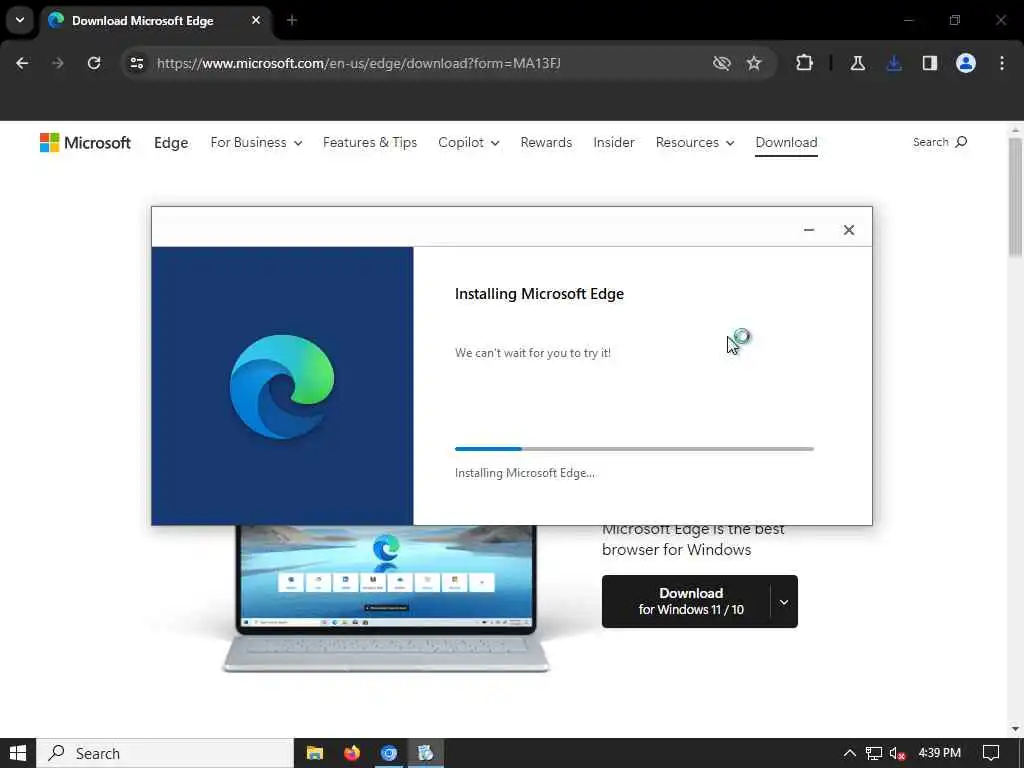Select the installer app in taskbar
Image resolution: width=1024 pixels, height=768 pixels.
(426, 753)
